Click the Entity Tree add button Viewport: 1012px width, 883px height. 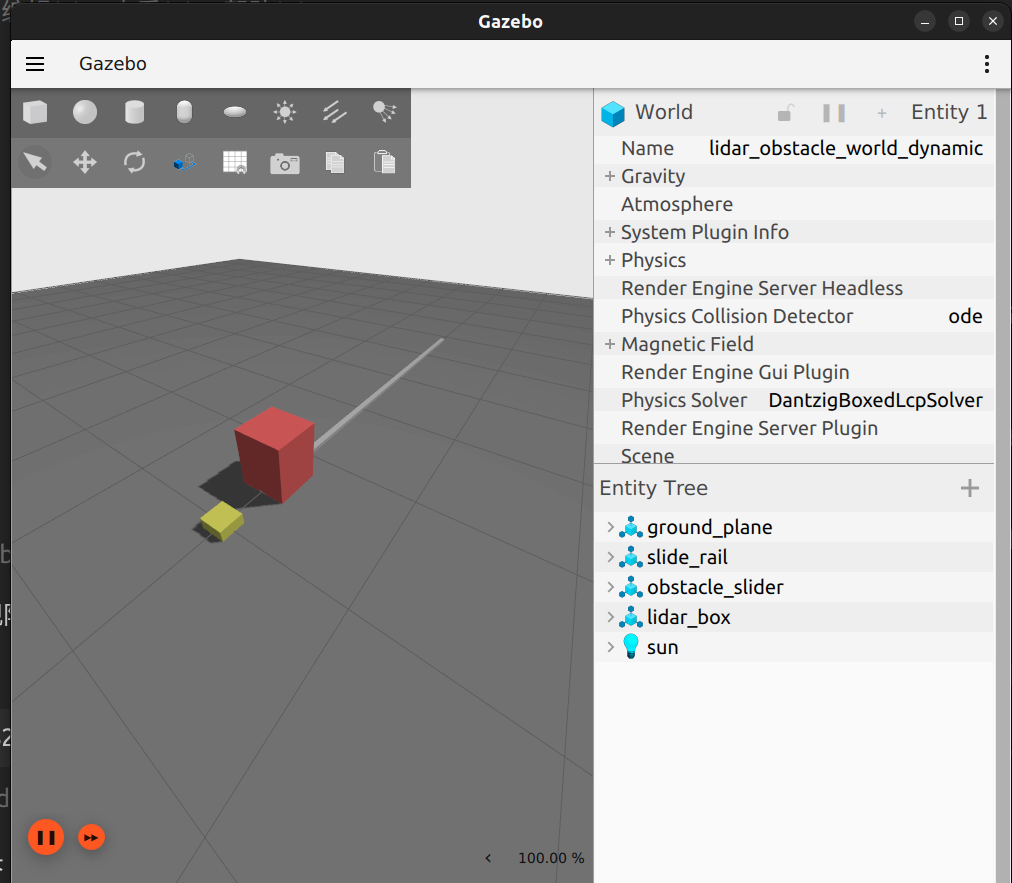[969, 488]
